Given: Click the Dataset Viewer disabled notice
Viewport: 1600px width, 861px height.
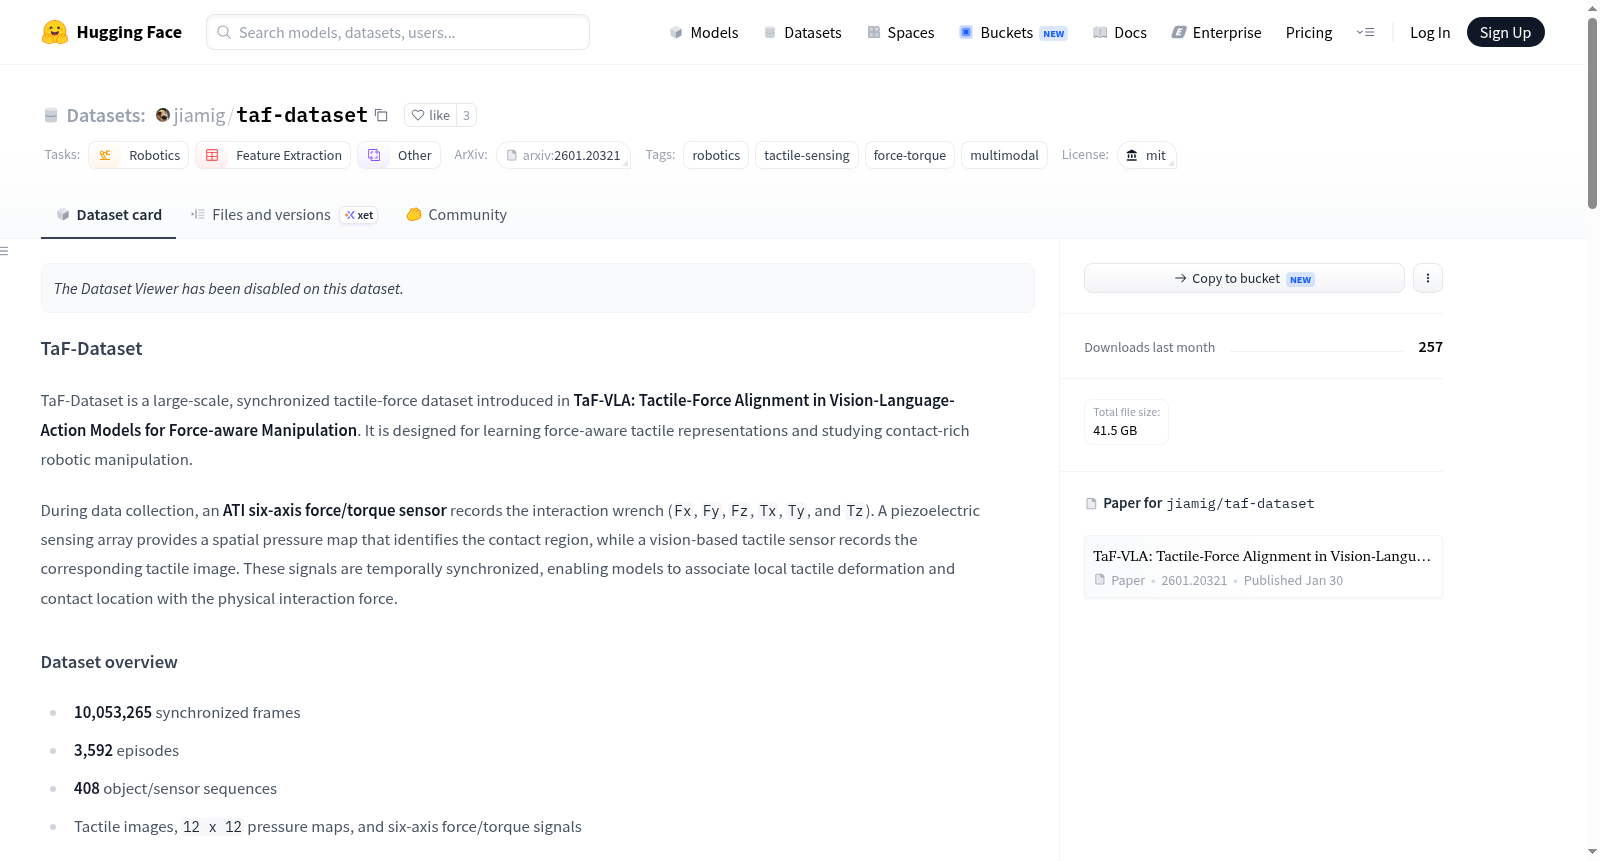Looking at the screenshot, I should [x=538, y=288].
